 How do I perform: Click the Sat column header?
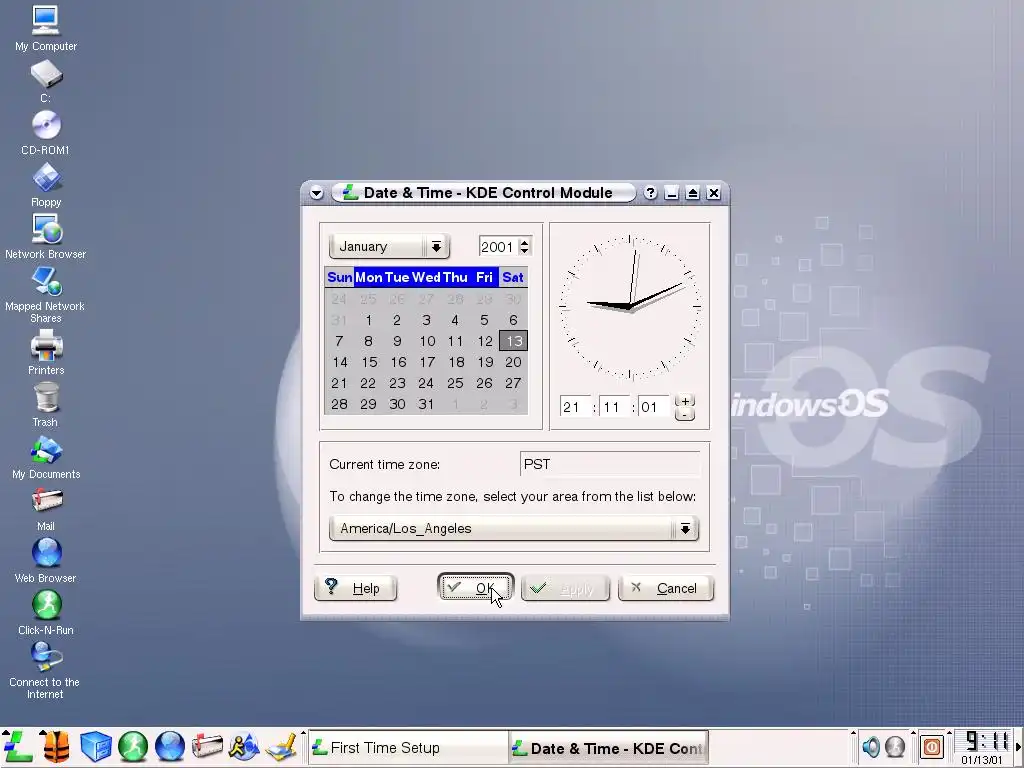coord(513,278)
